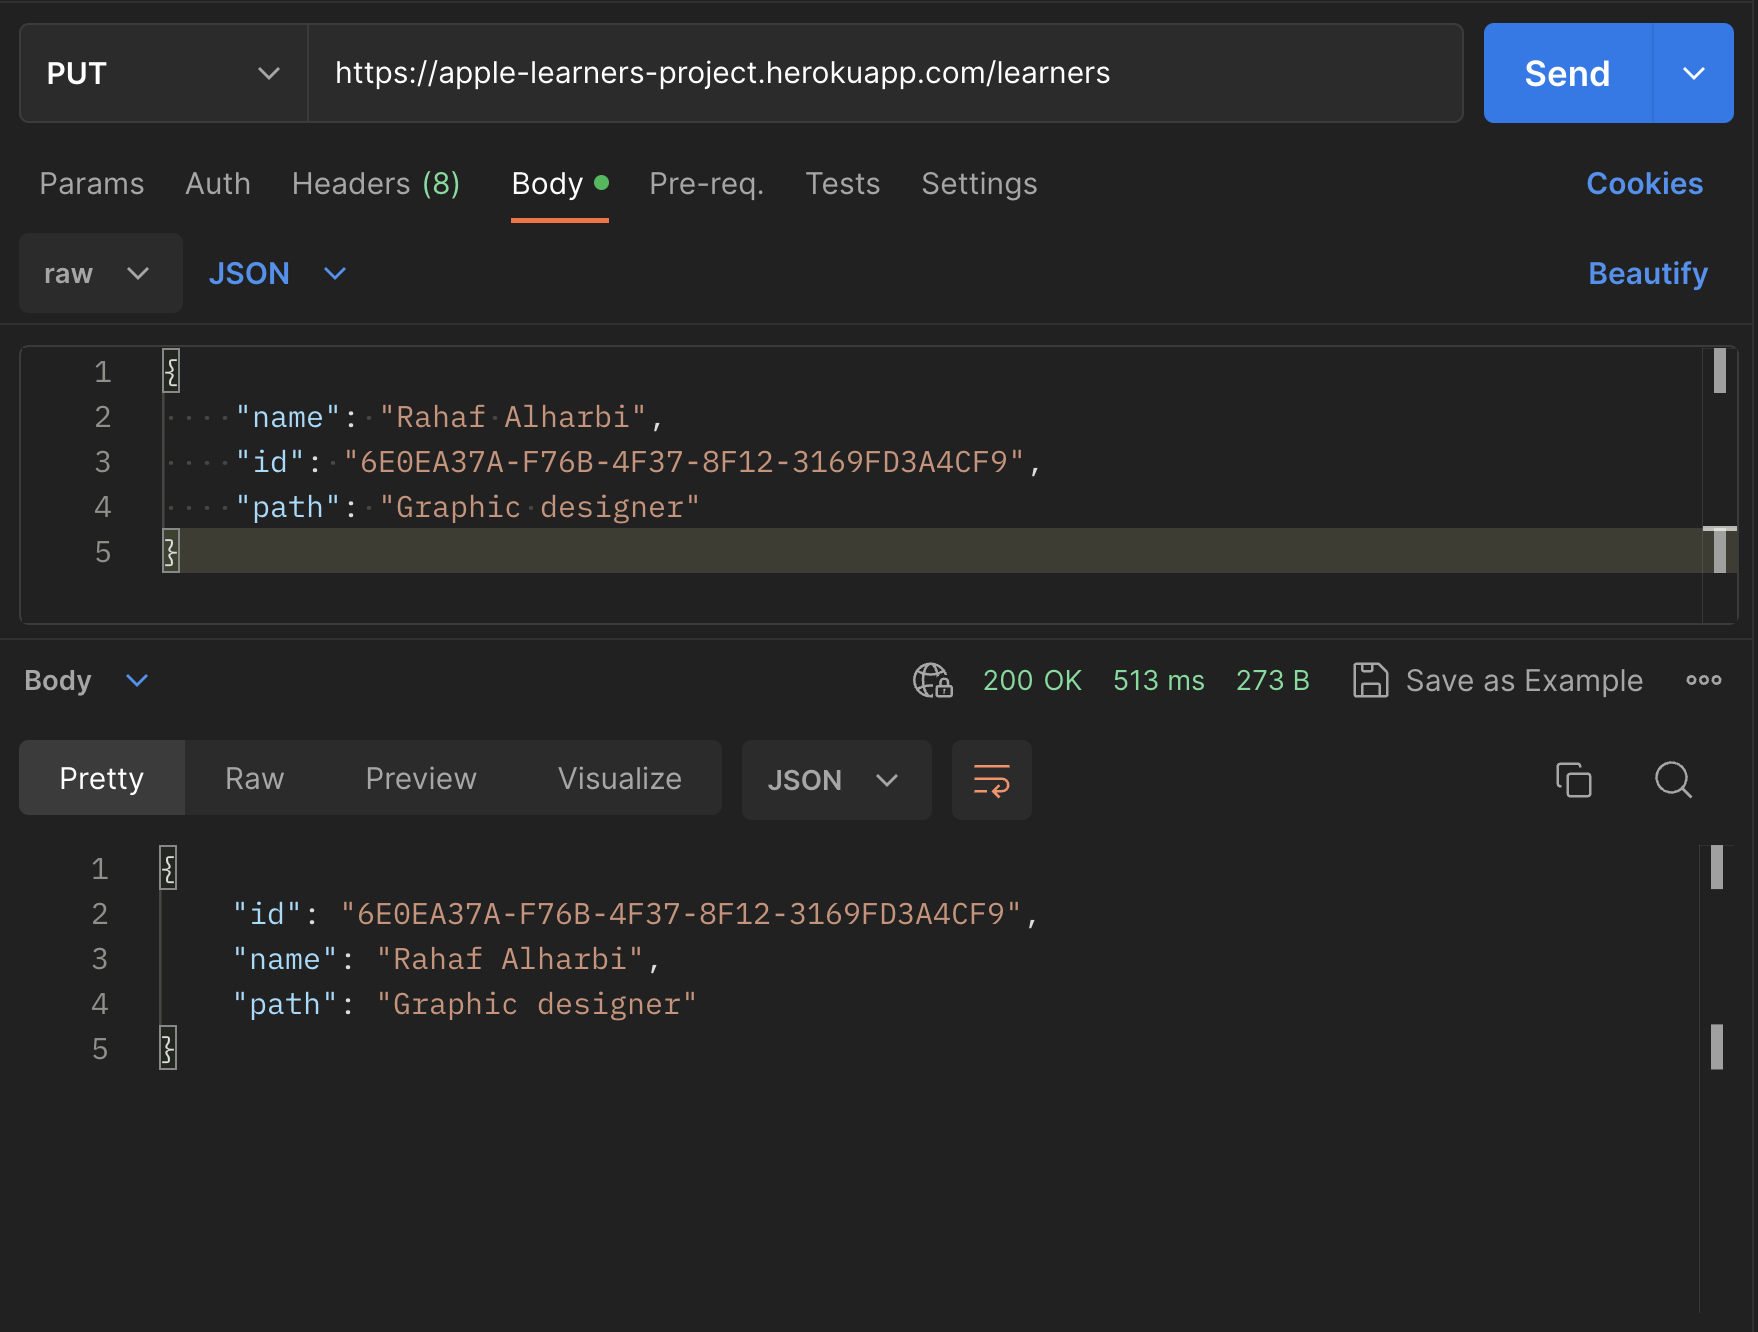Open the Cookies link

(1645, 184)
